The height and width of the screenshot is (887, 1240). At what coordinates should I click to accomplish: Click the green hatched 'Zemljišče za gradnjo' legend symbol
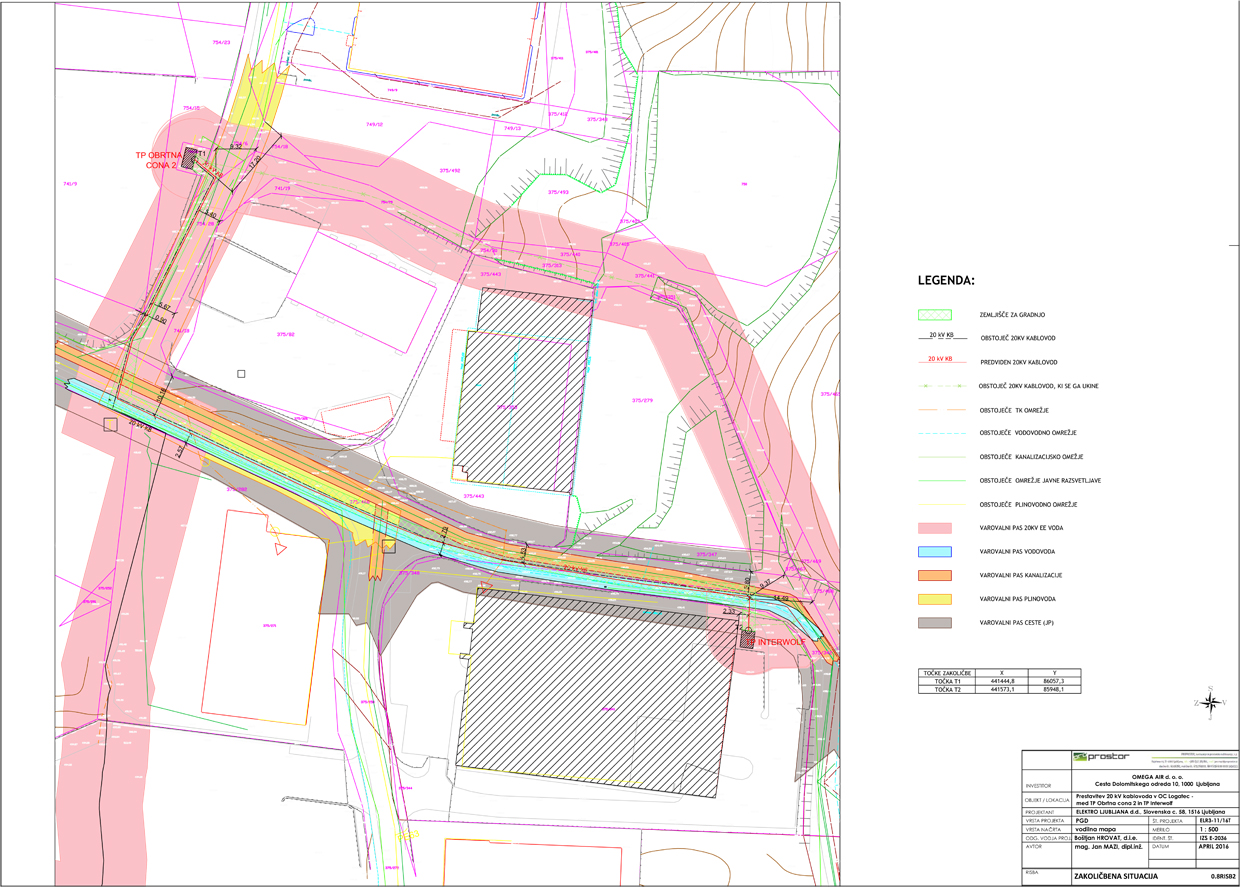(x=935, y=314)
